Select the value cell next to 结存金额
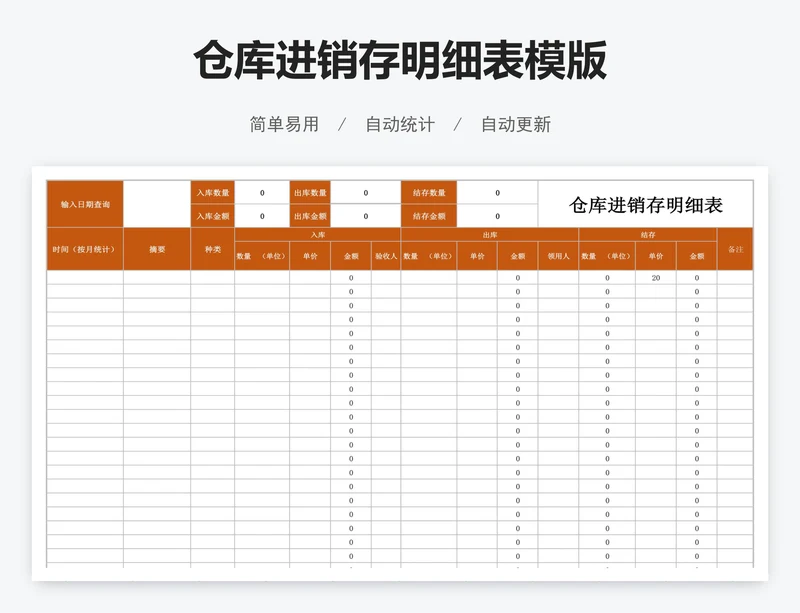This screenshot has height=613, width=800. click(497, 216)
